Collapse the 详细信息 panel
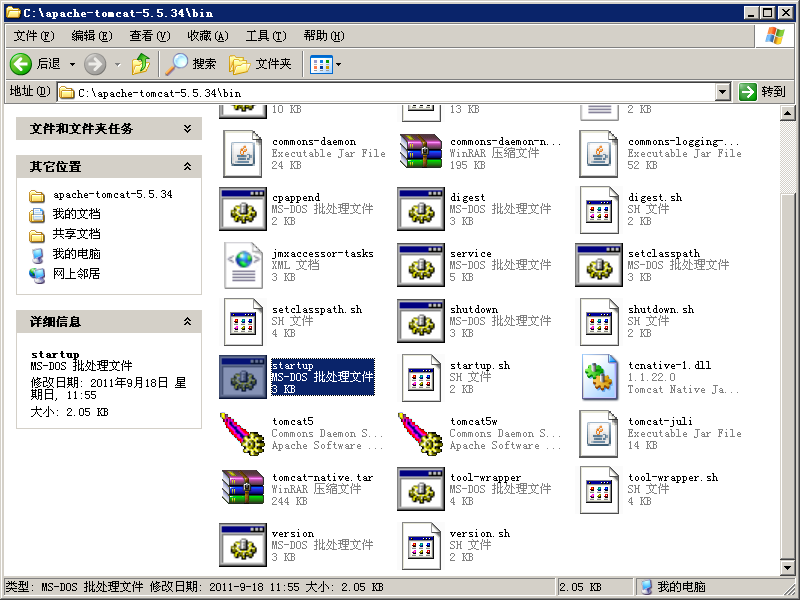 point(188,321)
